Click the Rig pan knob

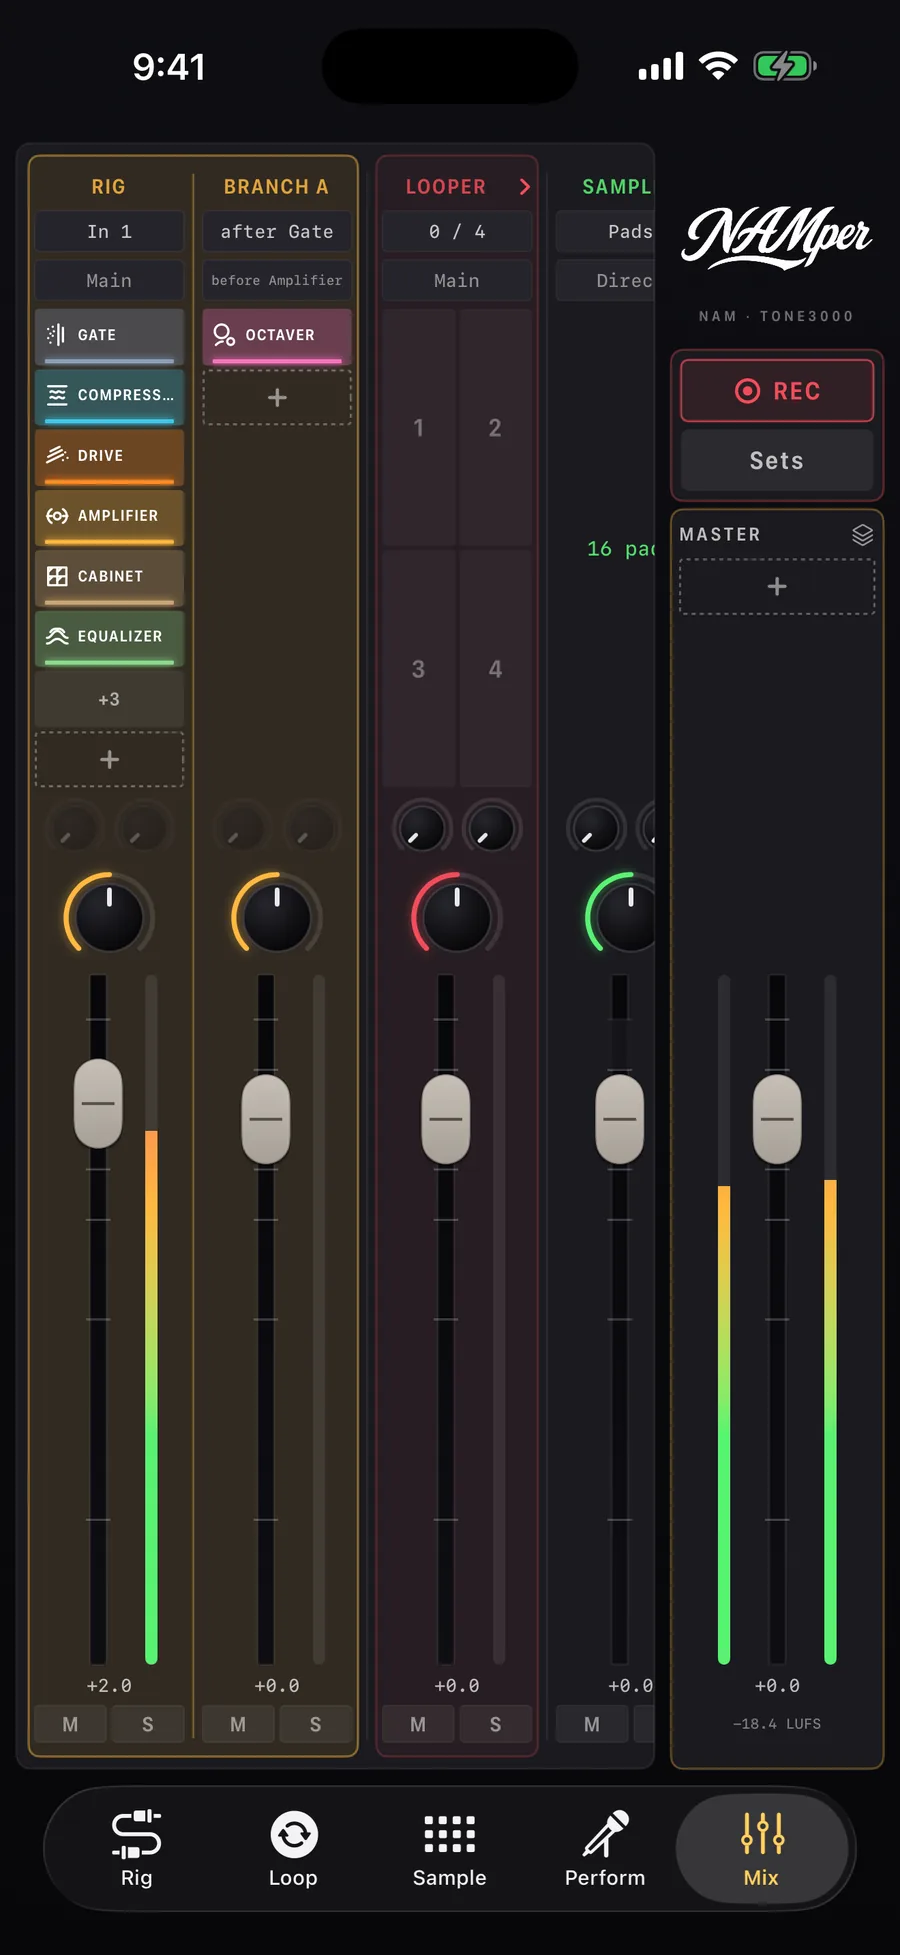109,917
